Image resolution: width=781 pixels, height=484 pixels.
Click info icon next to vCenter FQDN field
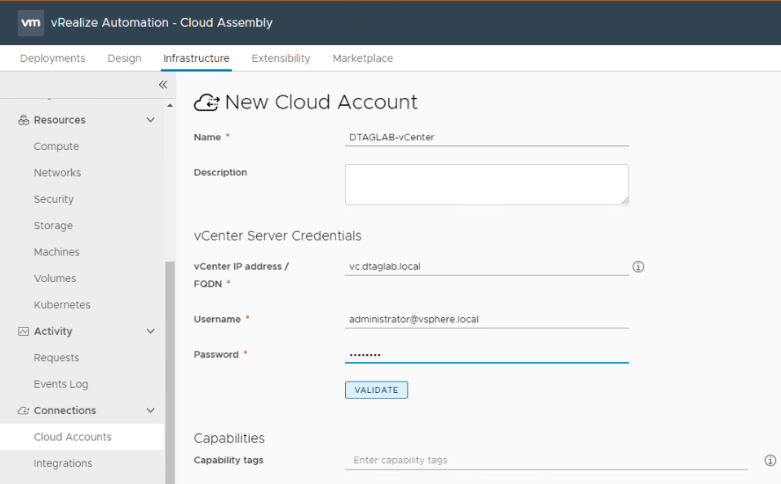(638, 267)
